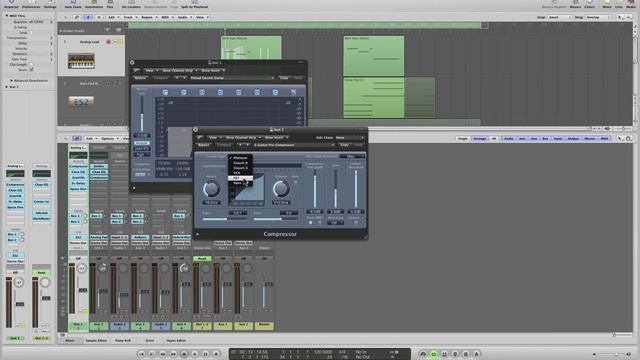Switch to the Sample Editor tab
This screenshot has height=360, width=640.
tap(96, 340)
